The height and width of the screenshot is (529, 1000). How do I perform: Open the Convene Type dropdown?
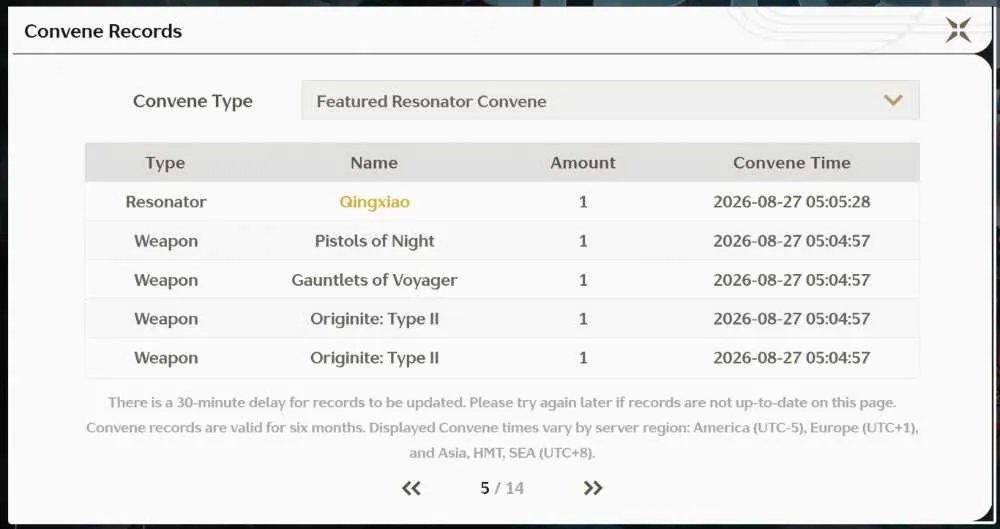pos(610,100)
